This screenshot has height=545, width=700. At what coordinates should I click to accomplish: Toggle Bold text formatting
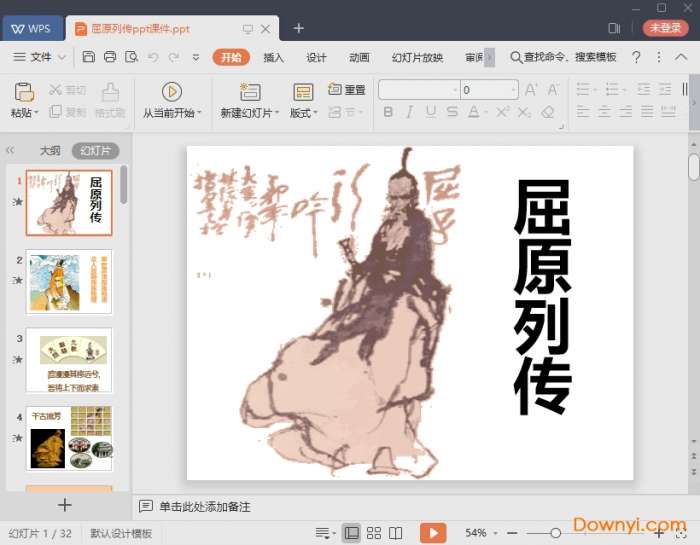pyautogui.click(x=388, y=112)
